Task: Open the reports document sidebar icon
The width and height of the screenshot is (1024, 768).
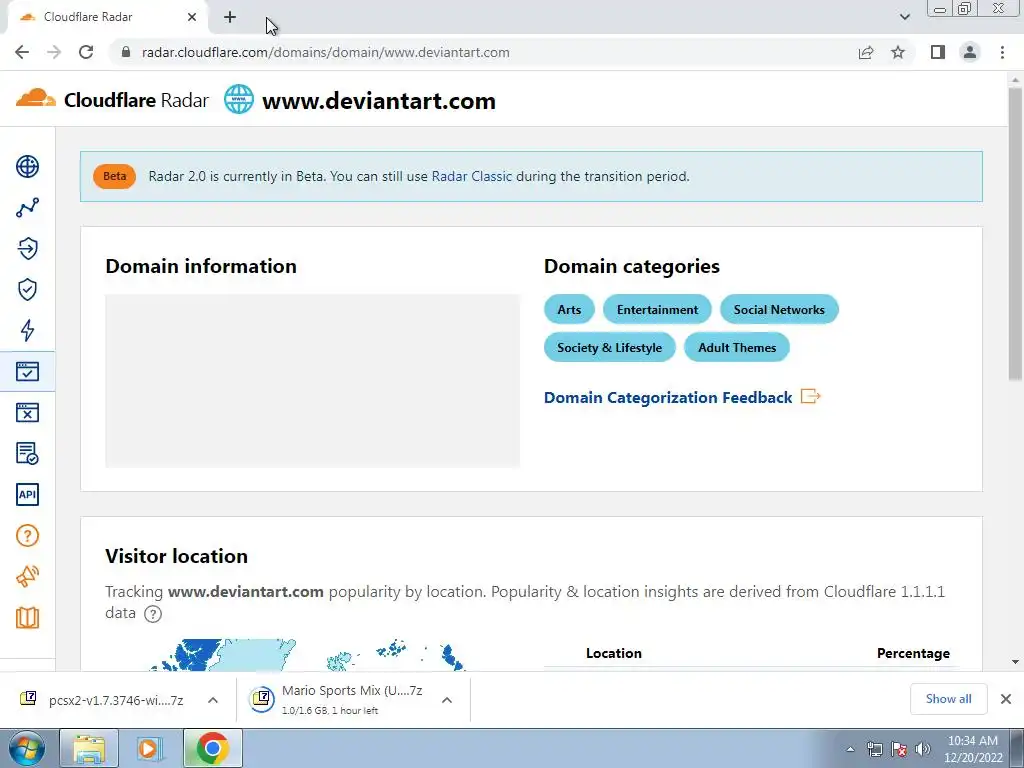Action: coord(27,453)
